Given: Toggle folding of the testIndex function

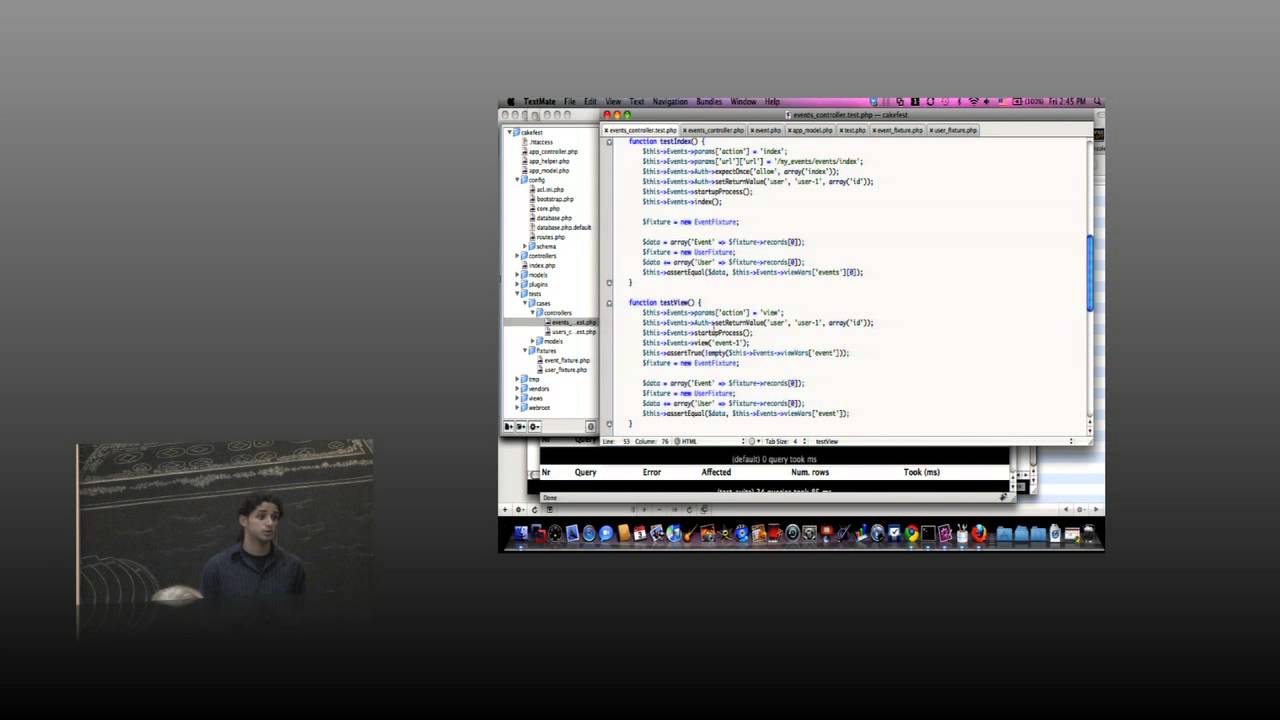Looking at the screenshot, I should click(x=609, y=141).
